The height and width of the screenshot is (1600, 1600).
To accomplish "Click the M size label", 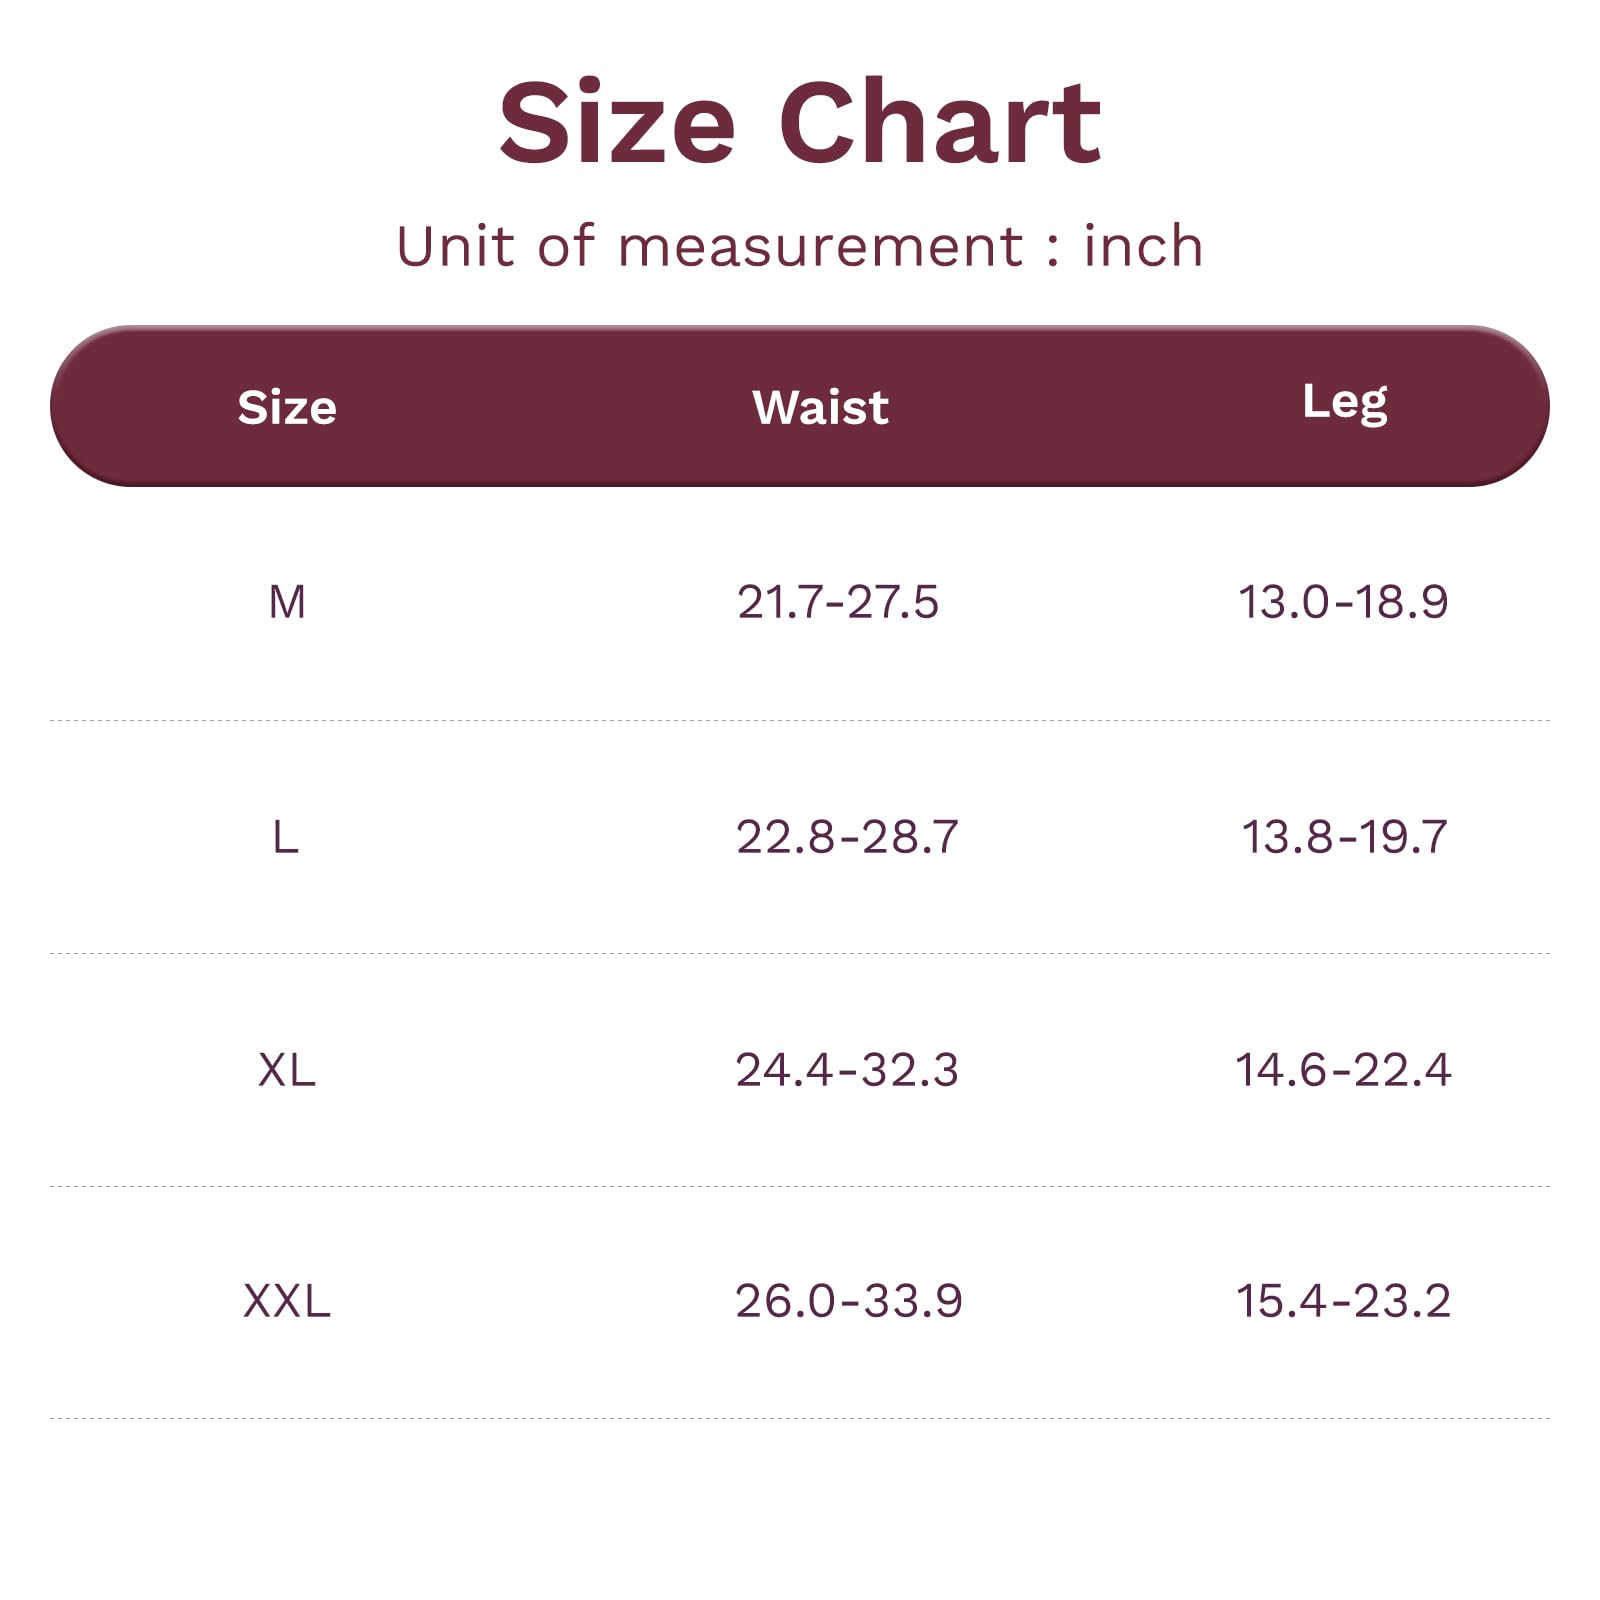I will [287, 602].
